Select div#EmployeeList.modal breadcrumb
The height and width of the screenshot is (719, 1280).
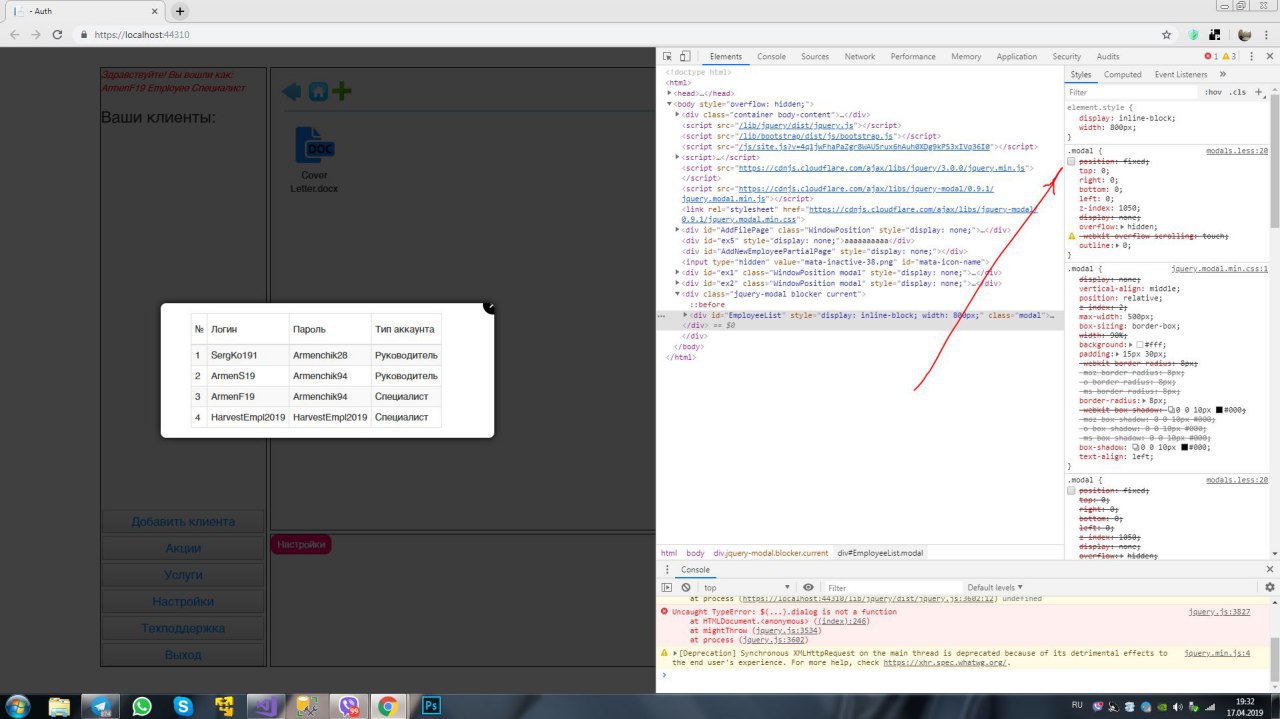pyautogui.click(x=880, y=553)
